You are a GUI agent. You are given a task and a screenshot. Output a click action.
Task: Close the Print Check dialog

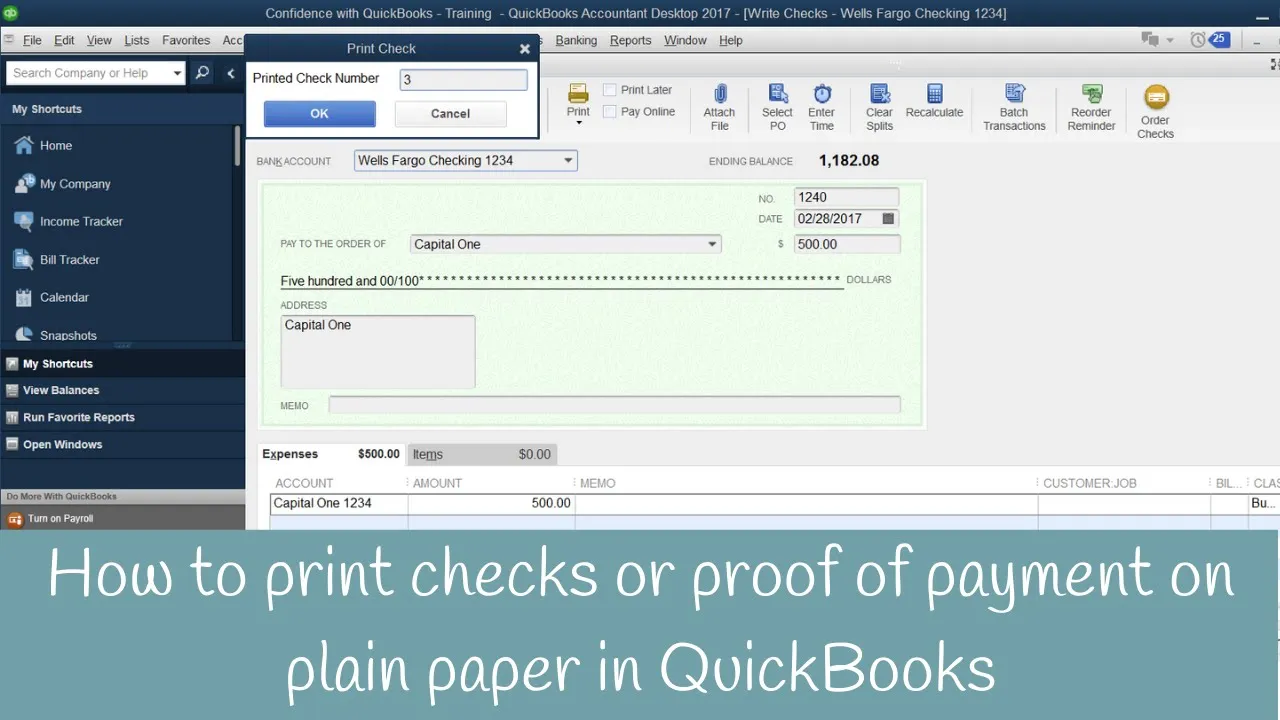[525, 48]
